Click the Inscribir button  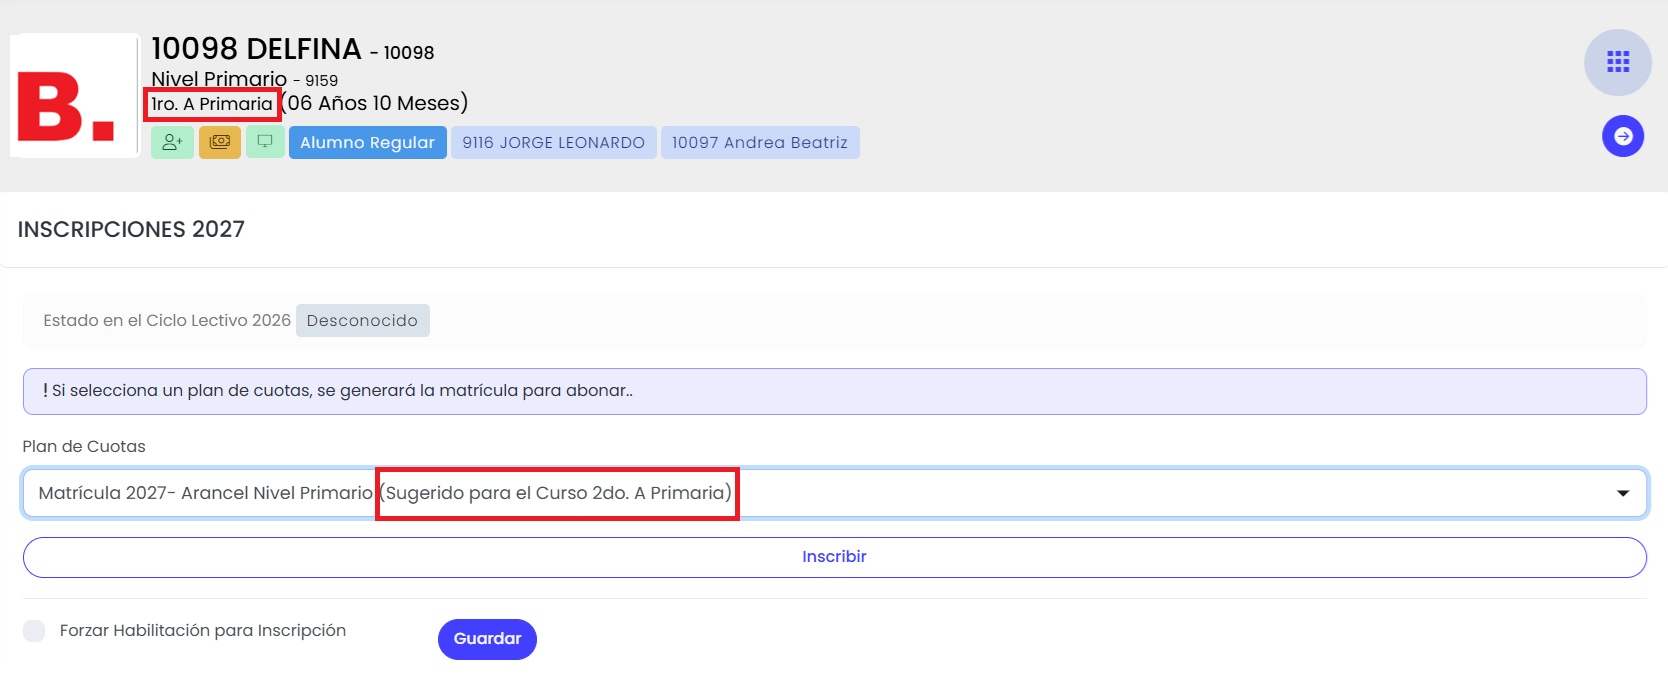[x=834, y=557]
